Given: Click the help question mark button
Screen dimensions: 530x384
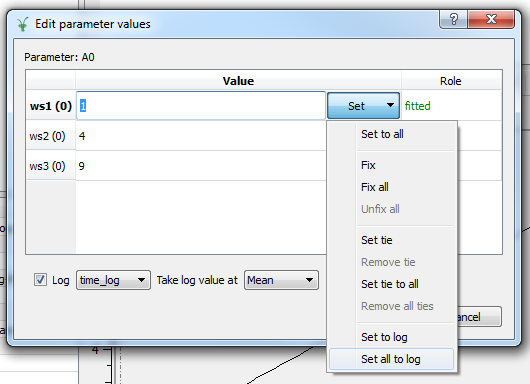Looking at the screenshot, I should 453,19.
